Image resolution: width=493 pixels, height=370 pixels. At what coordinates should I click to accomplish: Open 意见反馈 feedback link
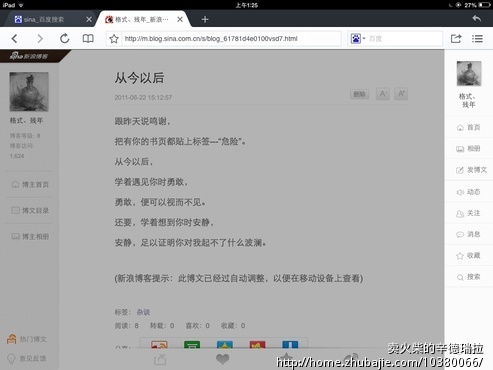(x=27, y=358)
